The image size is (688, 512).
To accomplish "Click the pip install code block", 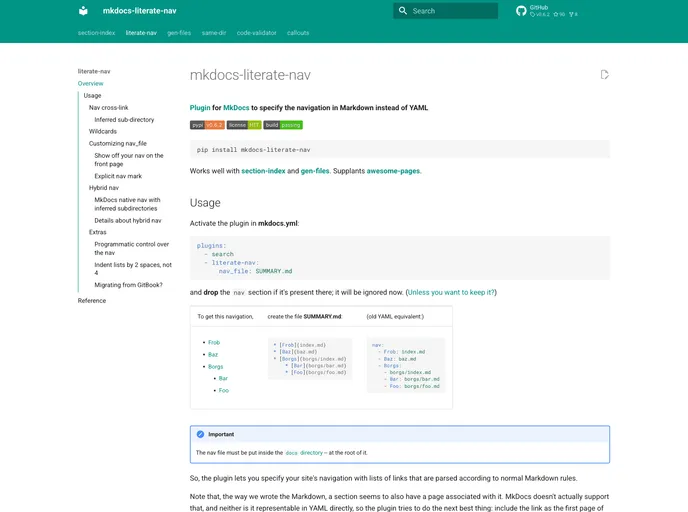I will (x=400, y=150).
